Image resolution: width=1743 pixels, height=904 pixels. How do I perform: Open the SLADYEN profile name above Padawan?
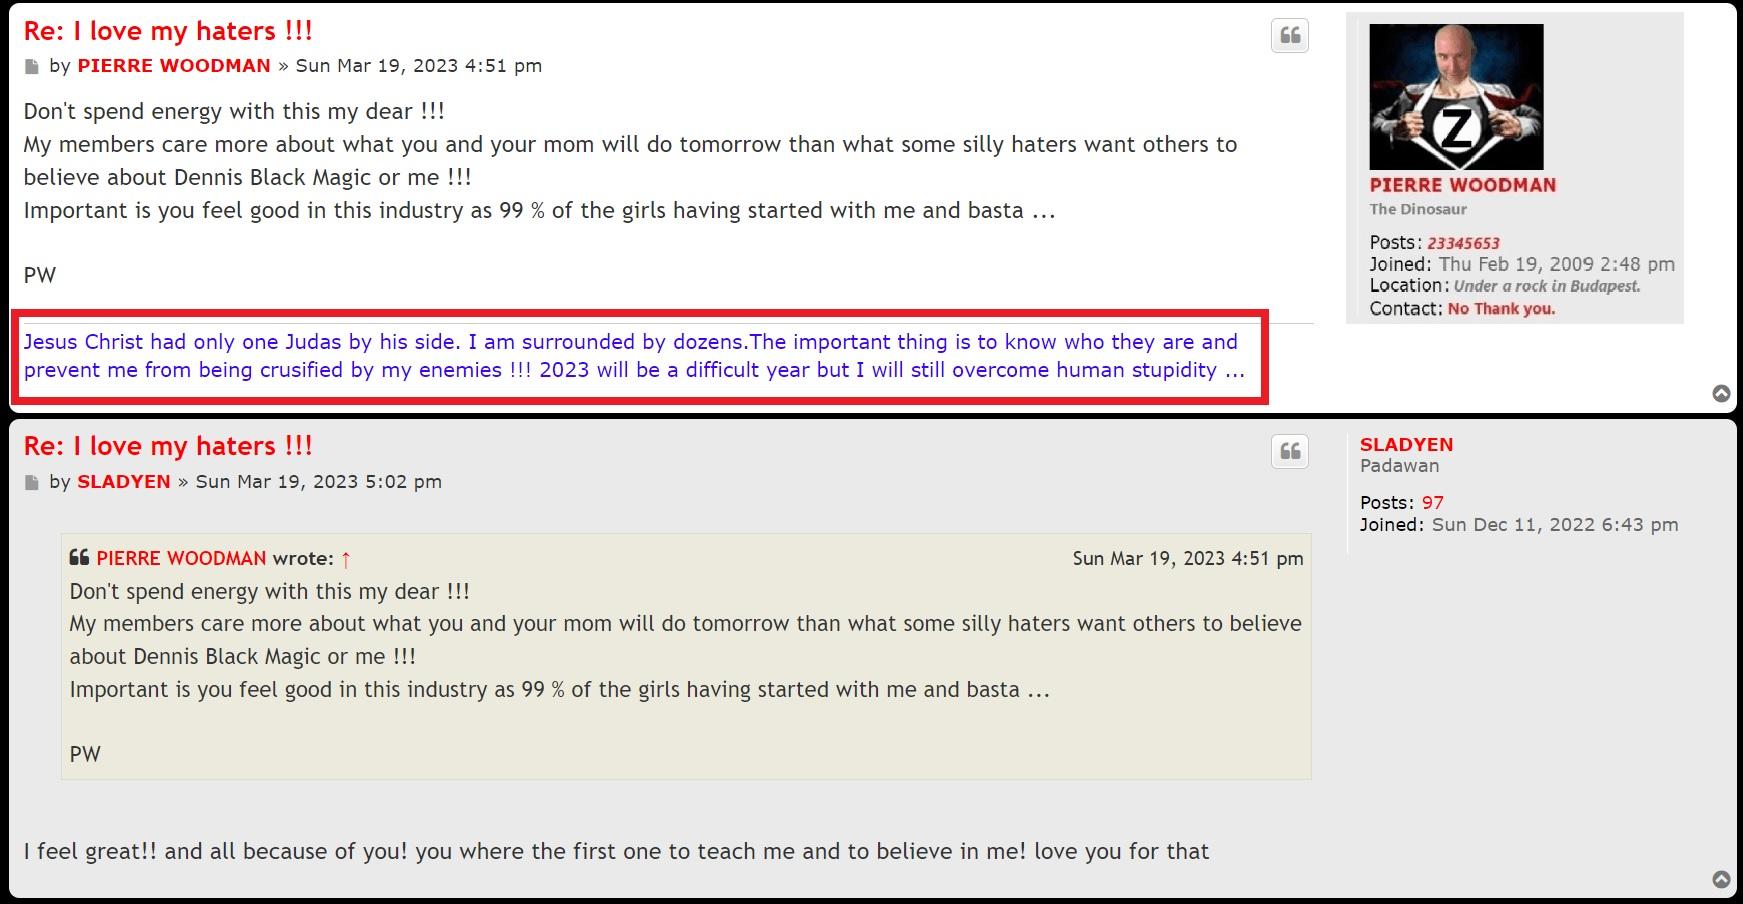coord(1406,445)
